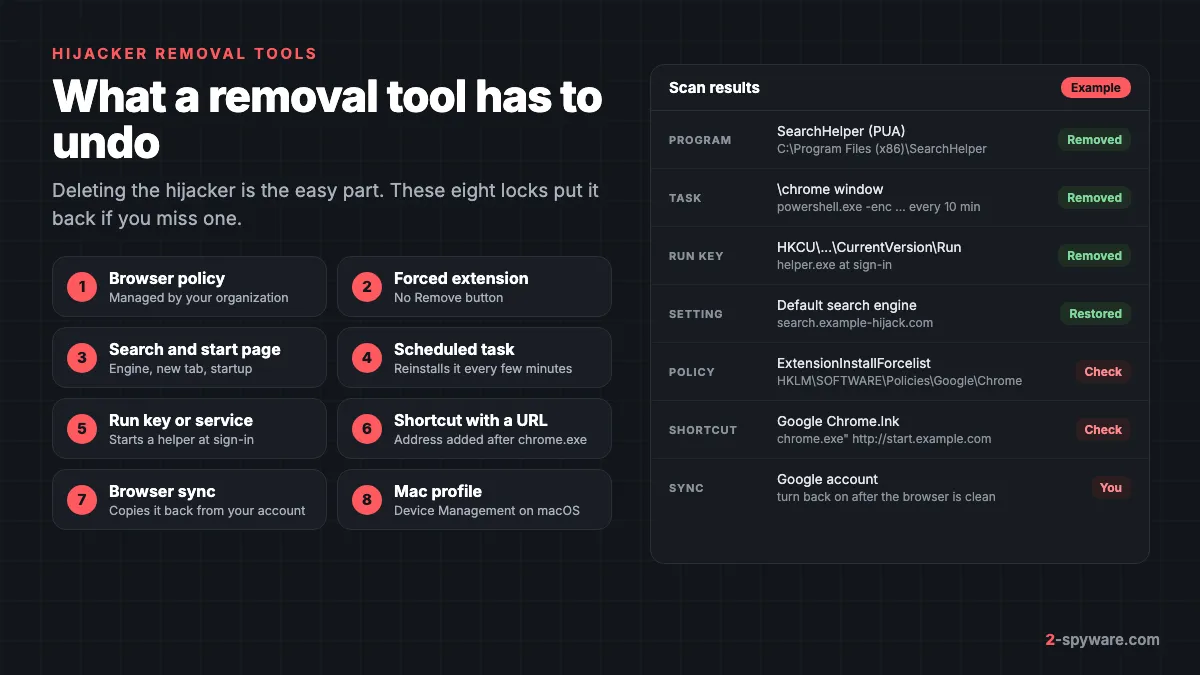Select the Browser policy card title
Screen dimensions: 1200x675
point(167,278)
